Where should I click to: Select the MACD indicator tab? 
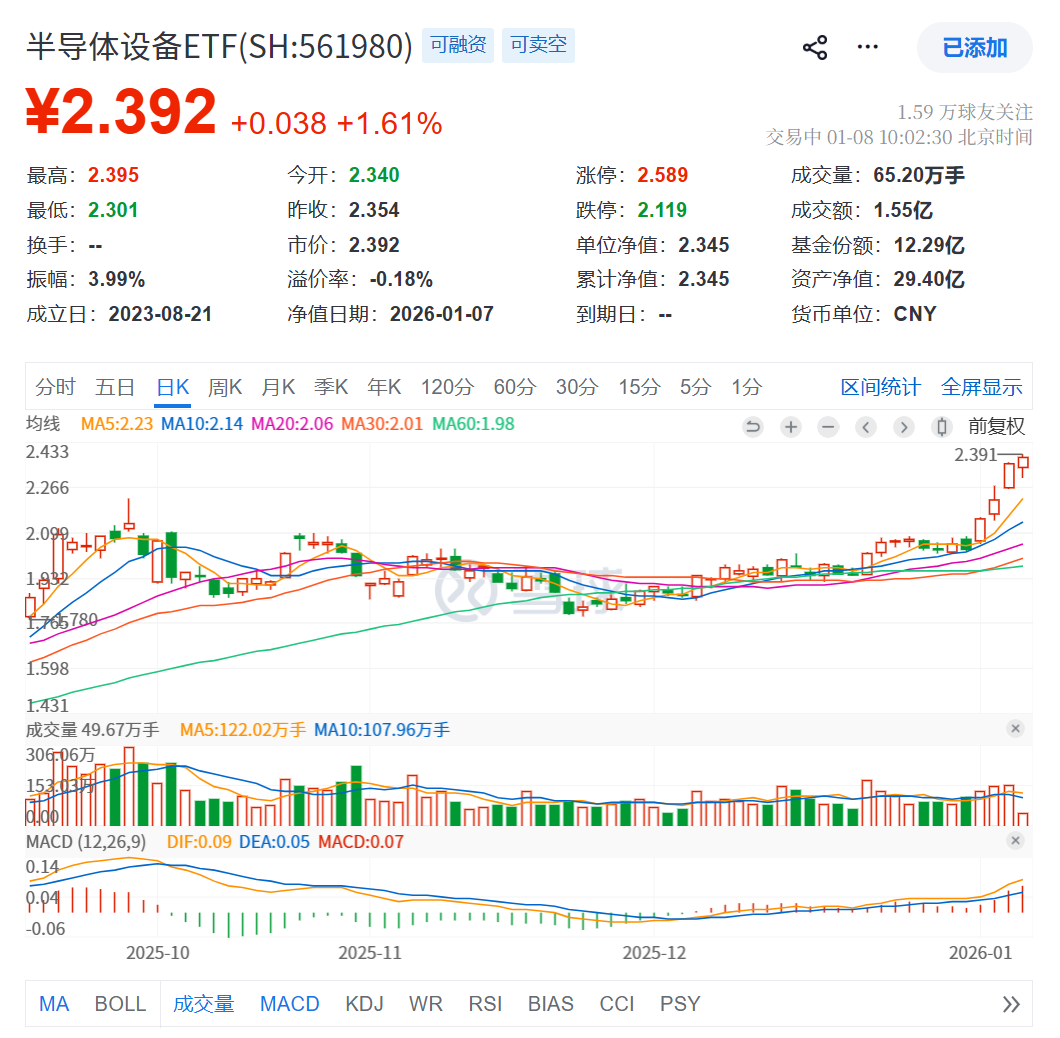(289, 1004)
